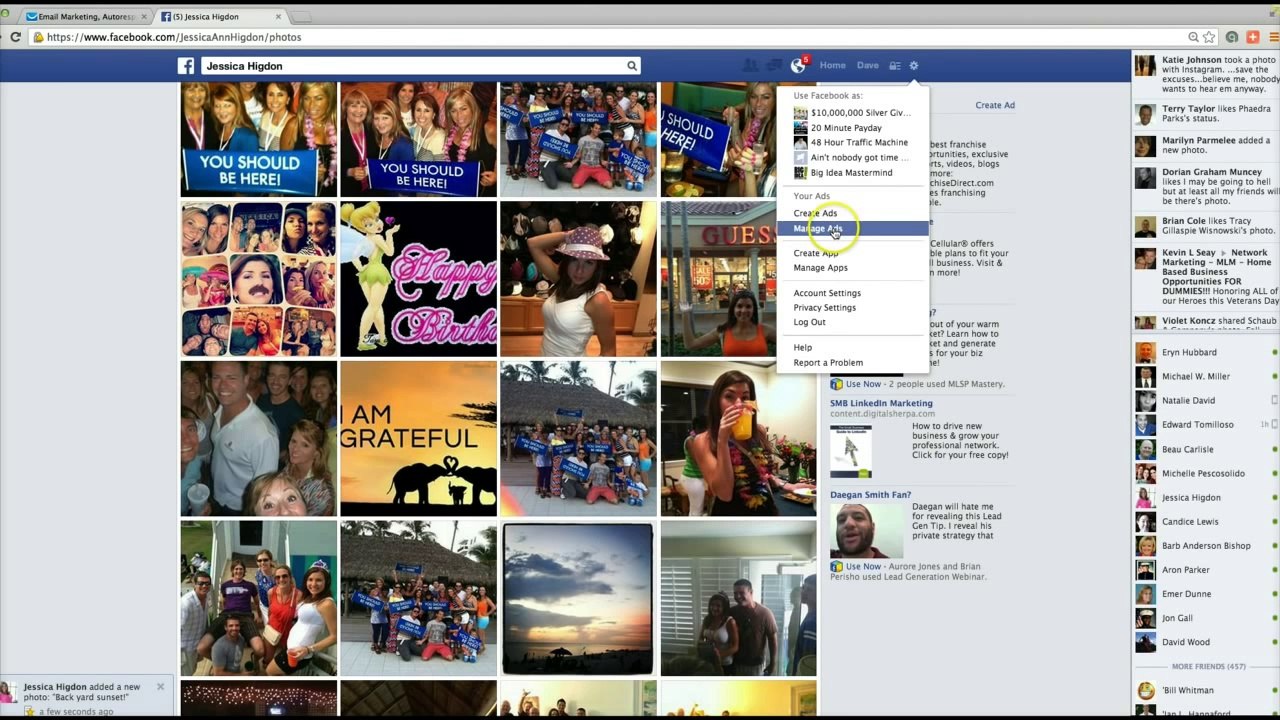Click the zoom magnifier icon in address bar
This screenshot has height=720, width=1280.
pyautogui.click(x=1193, y=37)
